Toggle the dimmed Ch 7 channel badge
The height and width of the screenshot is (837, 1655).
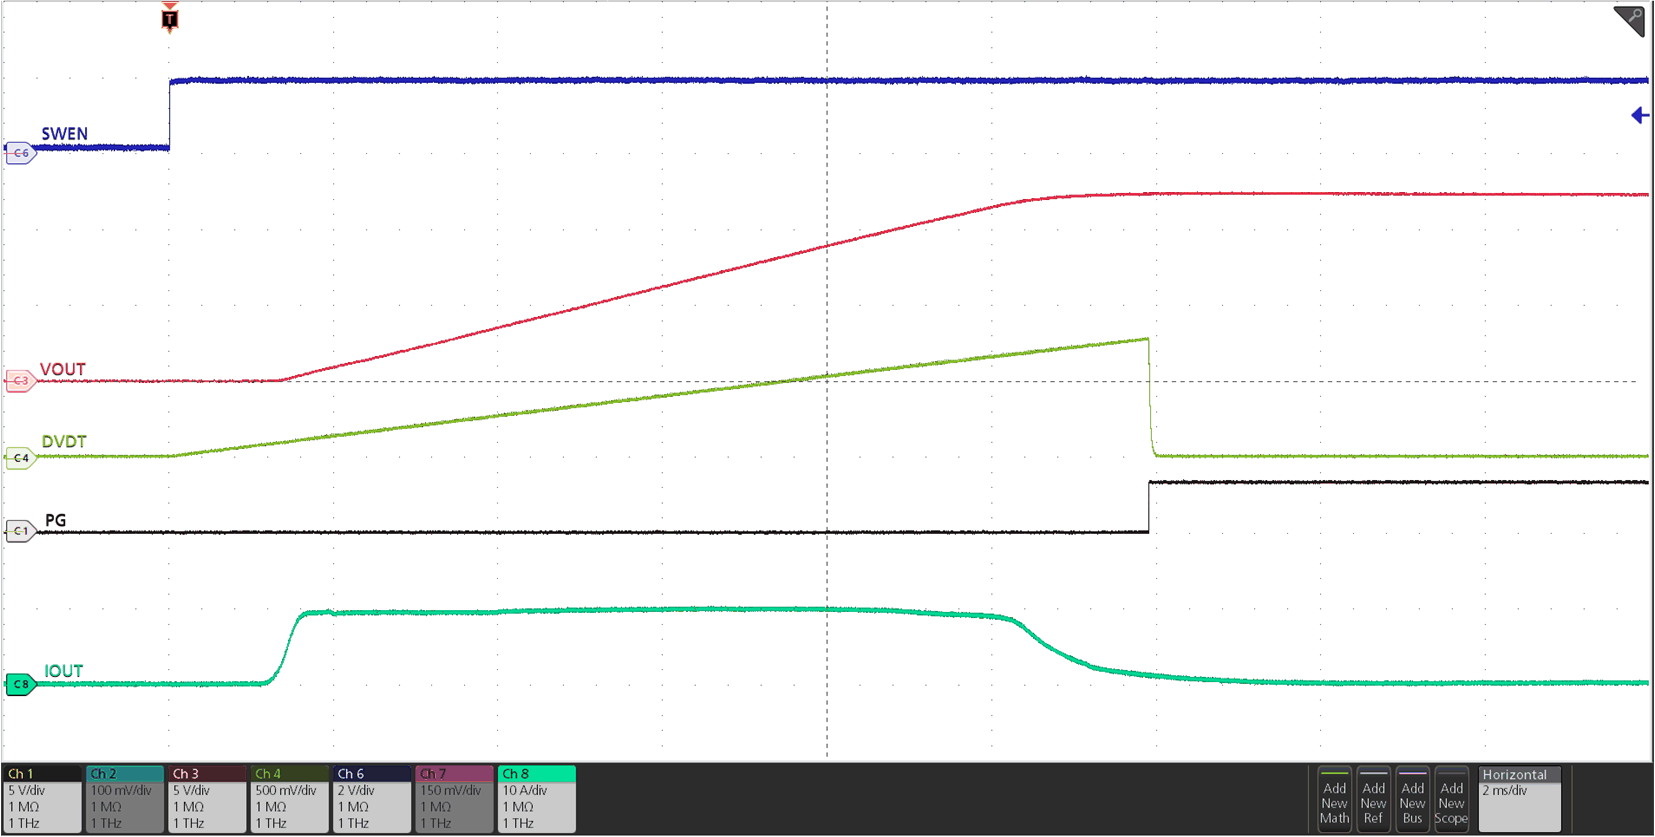454,799
